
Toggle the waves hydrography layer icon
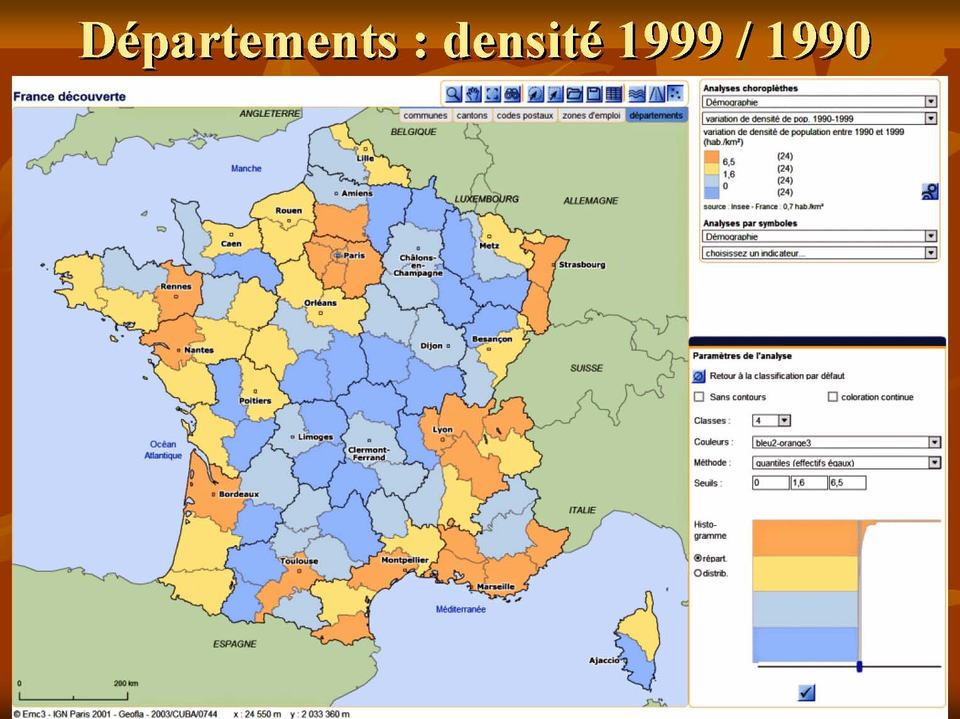[637, 94]
